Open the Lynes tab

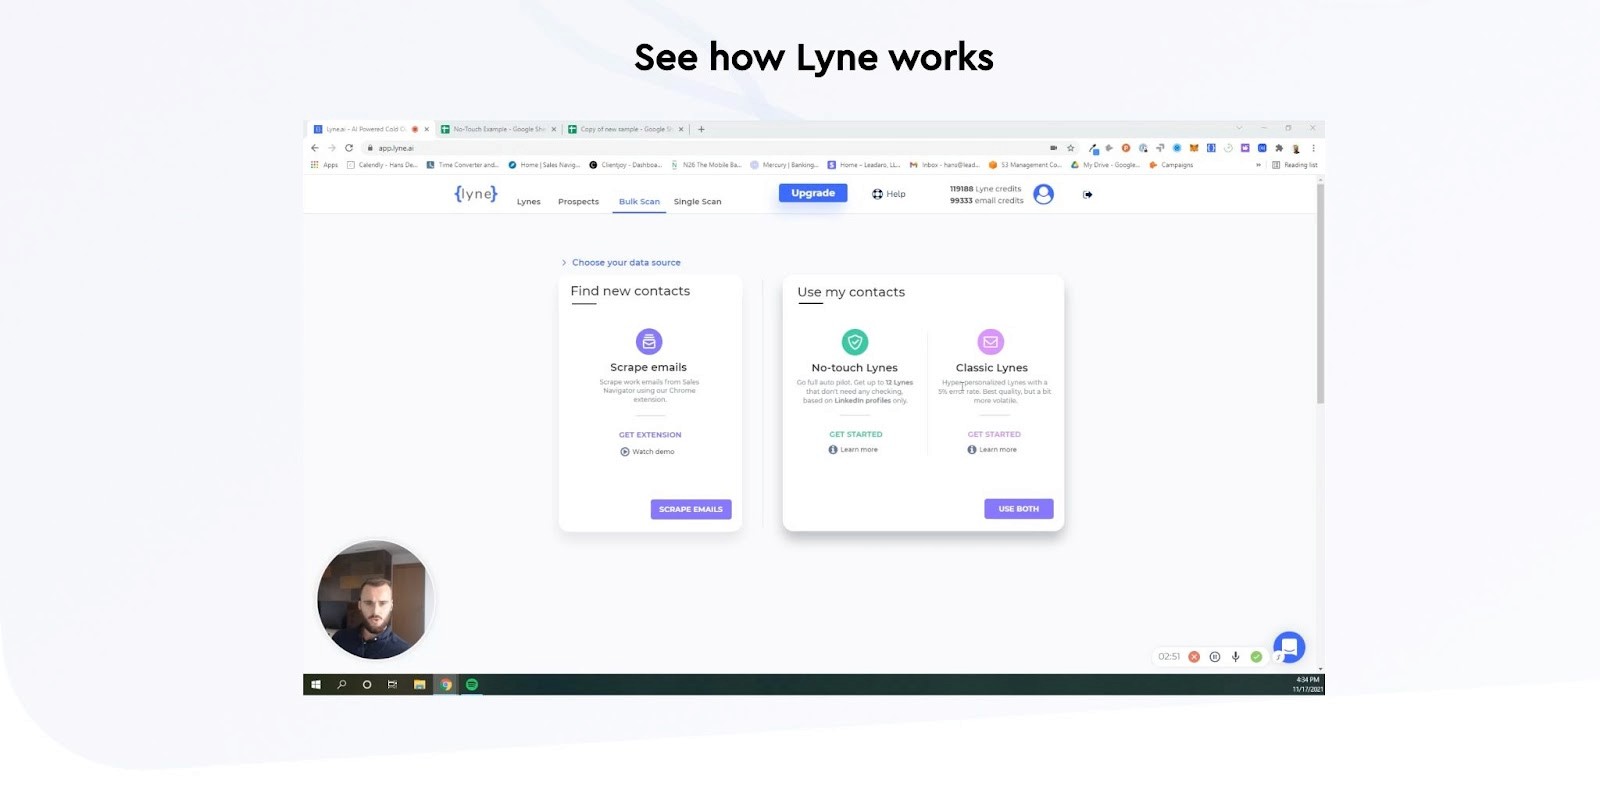(x=529, y=202)
